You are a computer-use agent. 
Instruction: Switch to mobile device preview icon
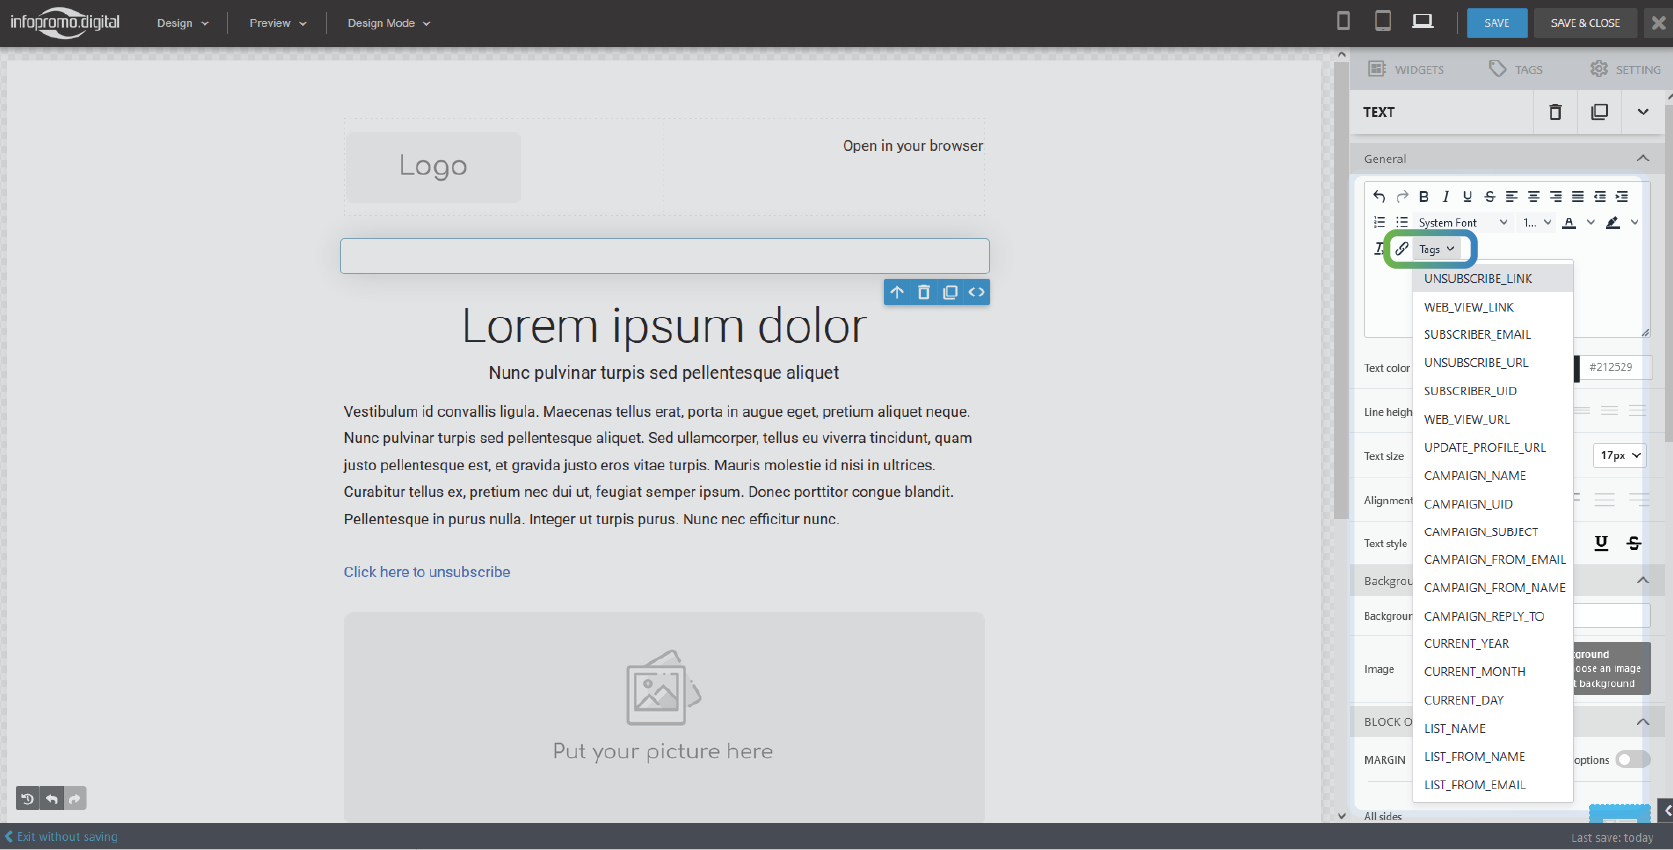click(x=1343, y=21)
